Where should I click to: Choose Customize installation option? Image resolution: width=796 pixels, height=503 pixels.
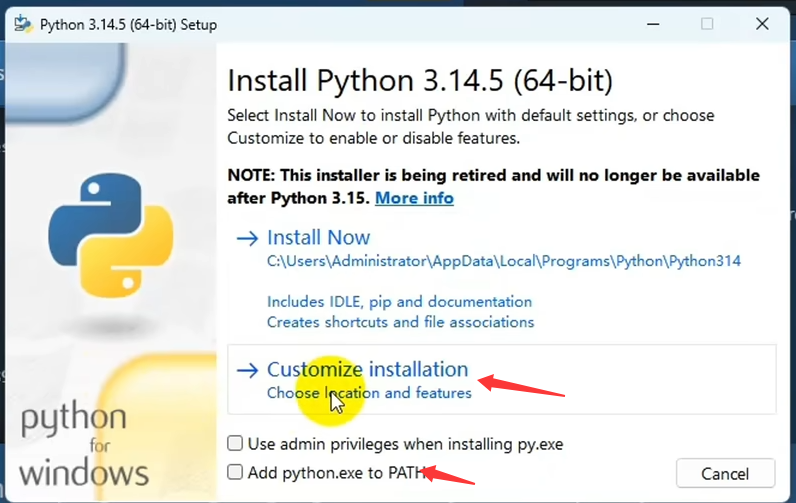tap(368, 370)
